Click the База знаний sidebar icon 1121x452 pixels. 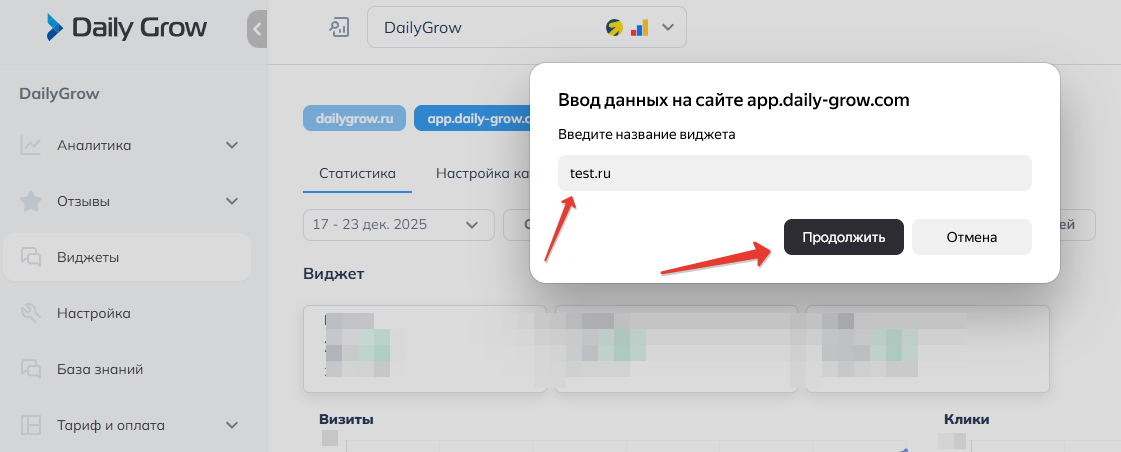[x=31, y=370]
